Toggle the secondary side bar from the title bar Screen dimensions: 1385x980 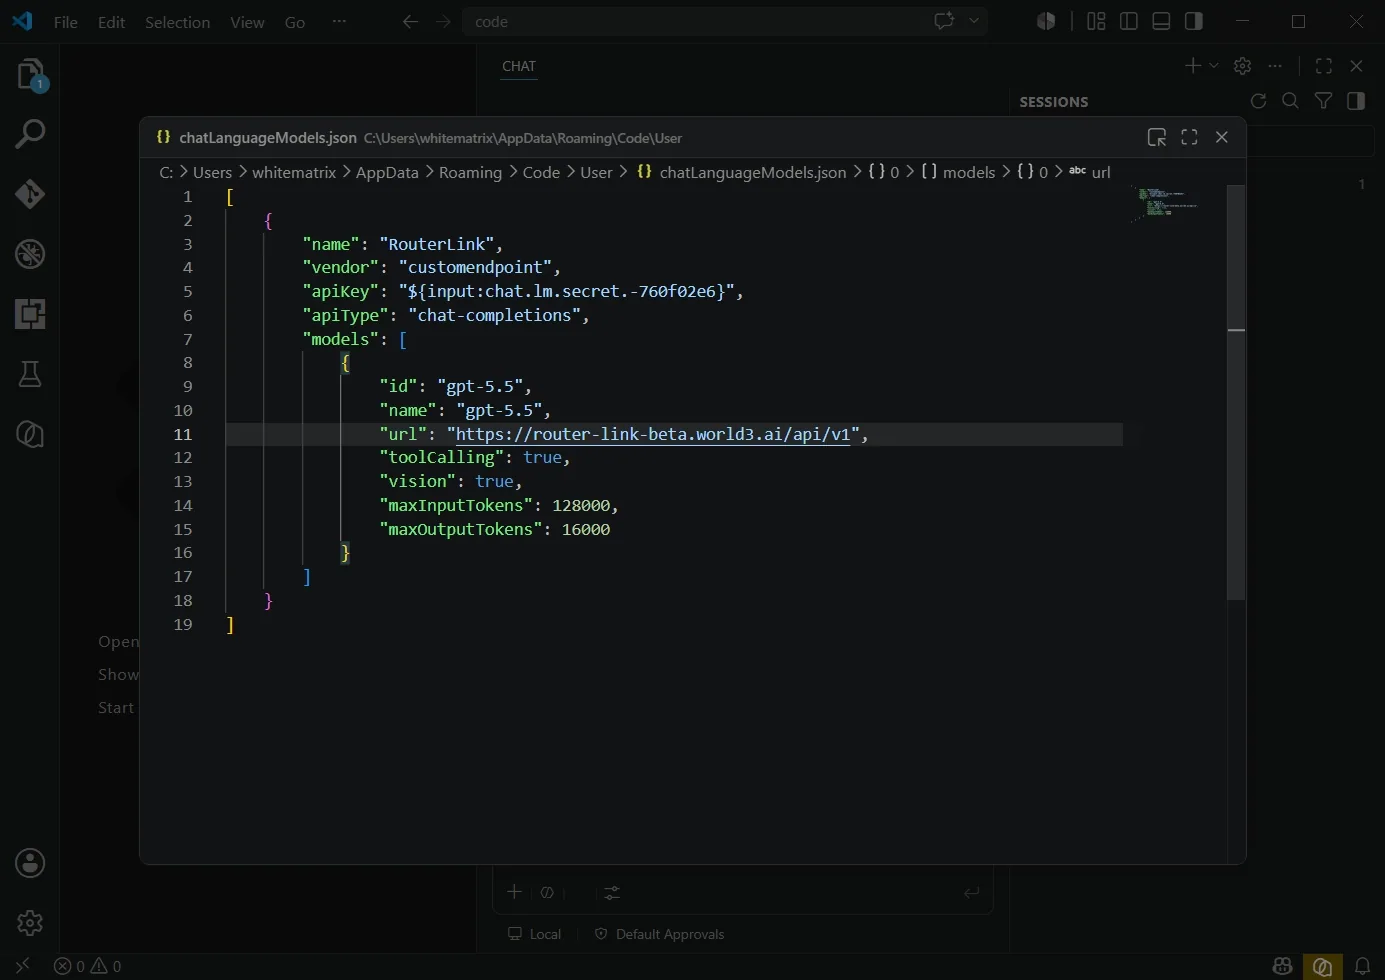click(1194, 21)
